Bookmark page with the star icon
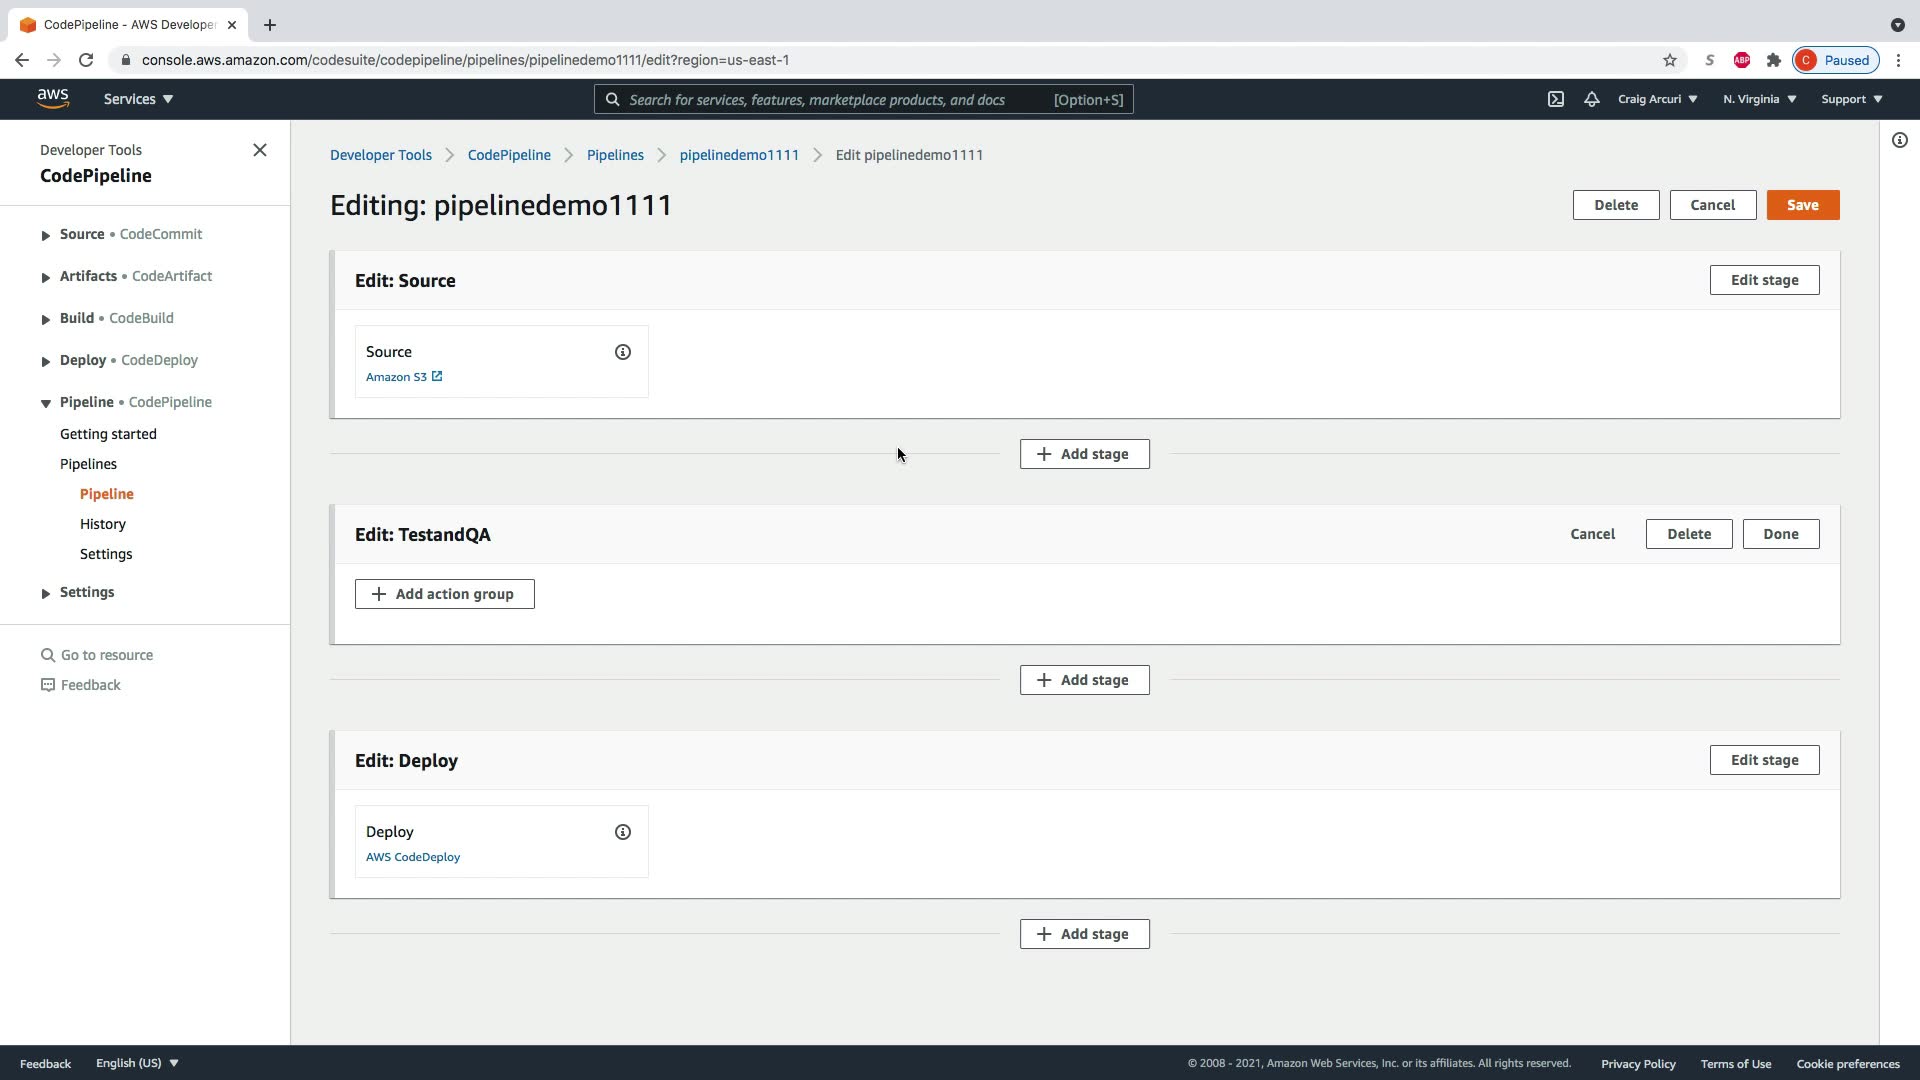Screen dimensions: 1920x1080 (x=1669, y=60)
